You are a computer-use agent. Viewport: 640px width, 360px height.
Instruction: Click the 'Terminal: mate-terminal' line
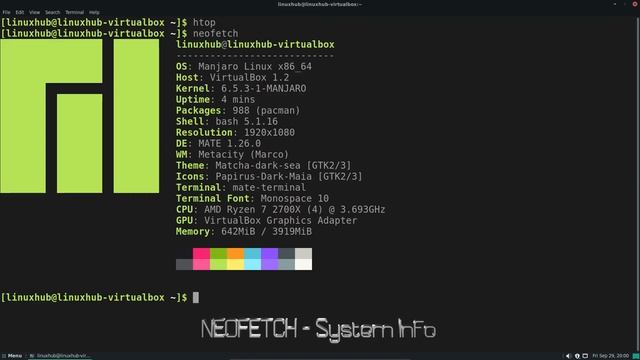tap(241, 188)
